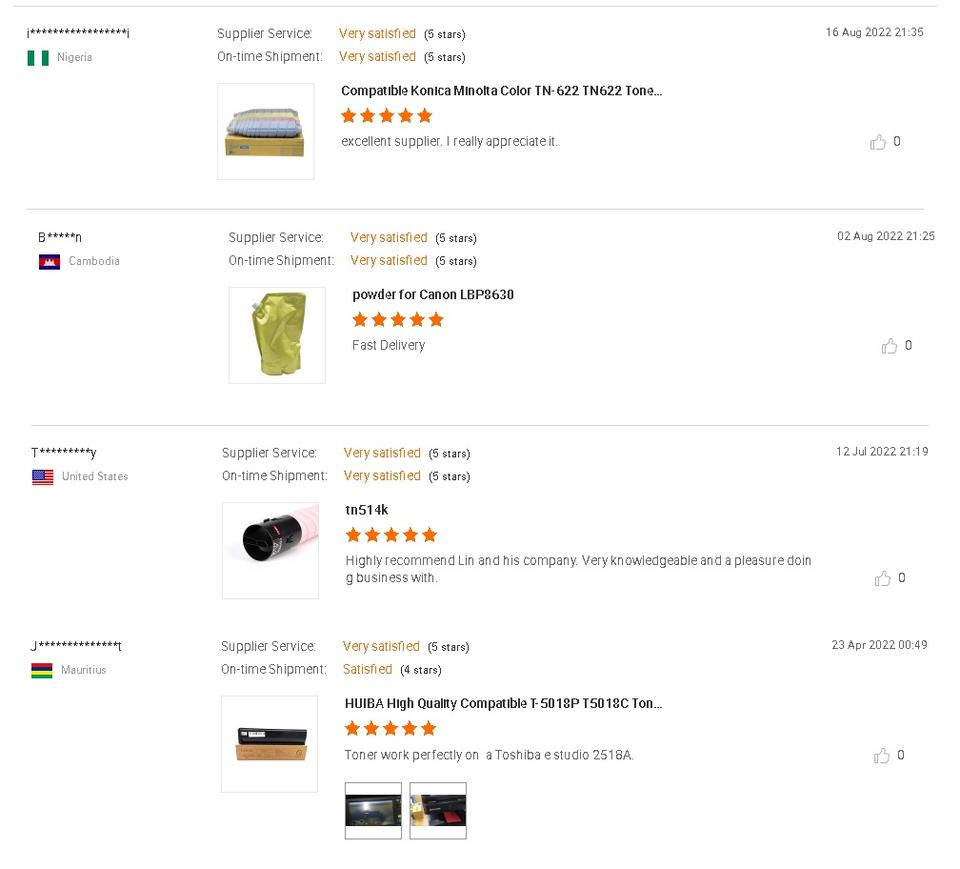Click five-star rating on Canon LBP8630 review
960x869 pixels.
pyautogui.click(x=398, y=320)
